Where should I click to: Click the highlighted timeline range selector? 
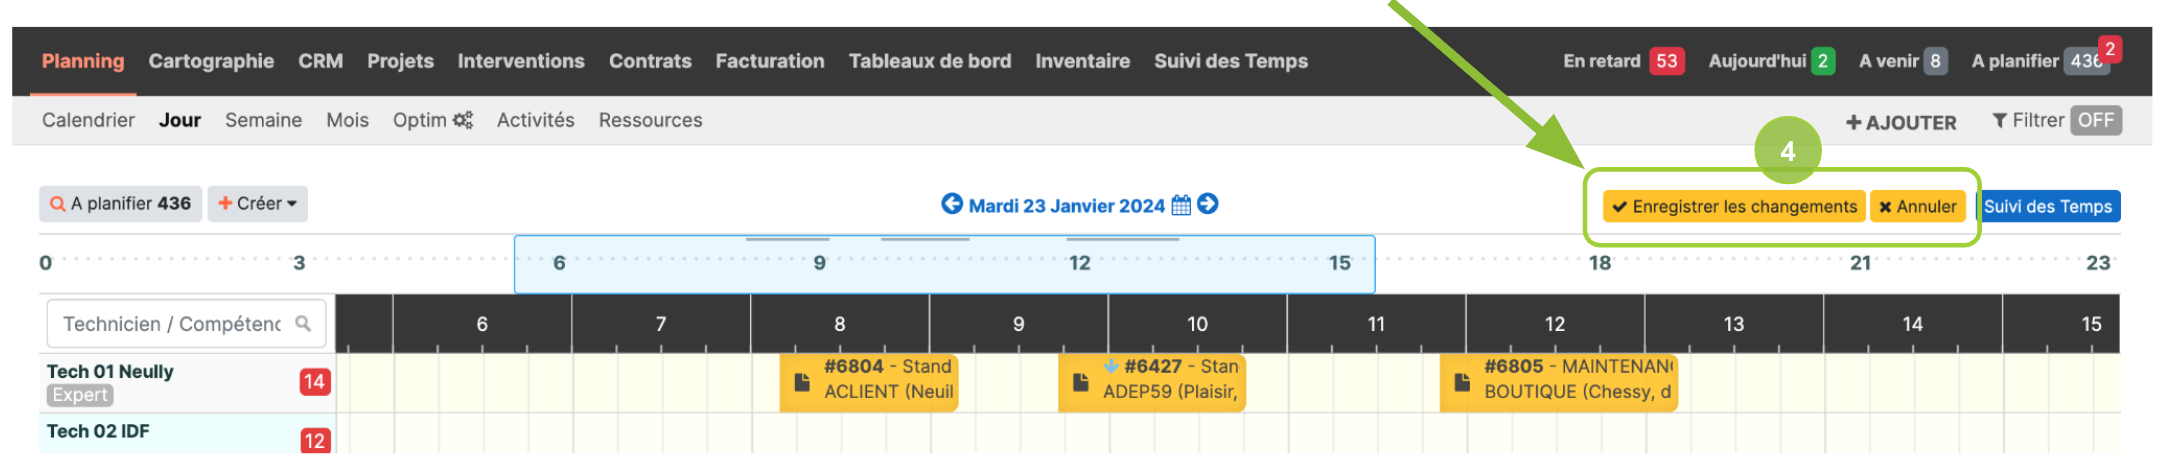coord(944,264)
